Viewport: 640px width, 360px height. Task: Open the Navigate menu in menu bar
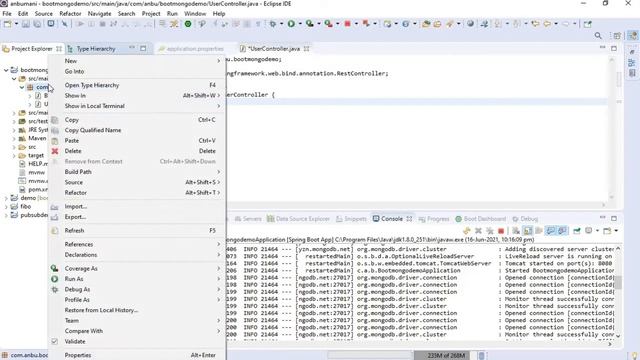(x=99, y=13)
